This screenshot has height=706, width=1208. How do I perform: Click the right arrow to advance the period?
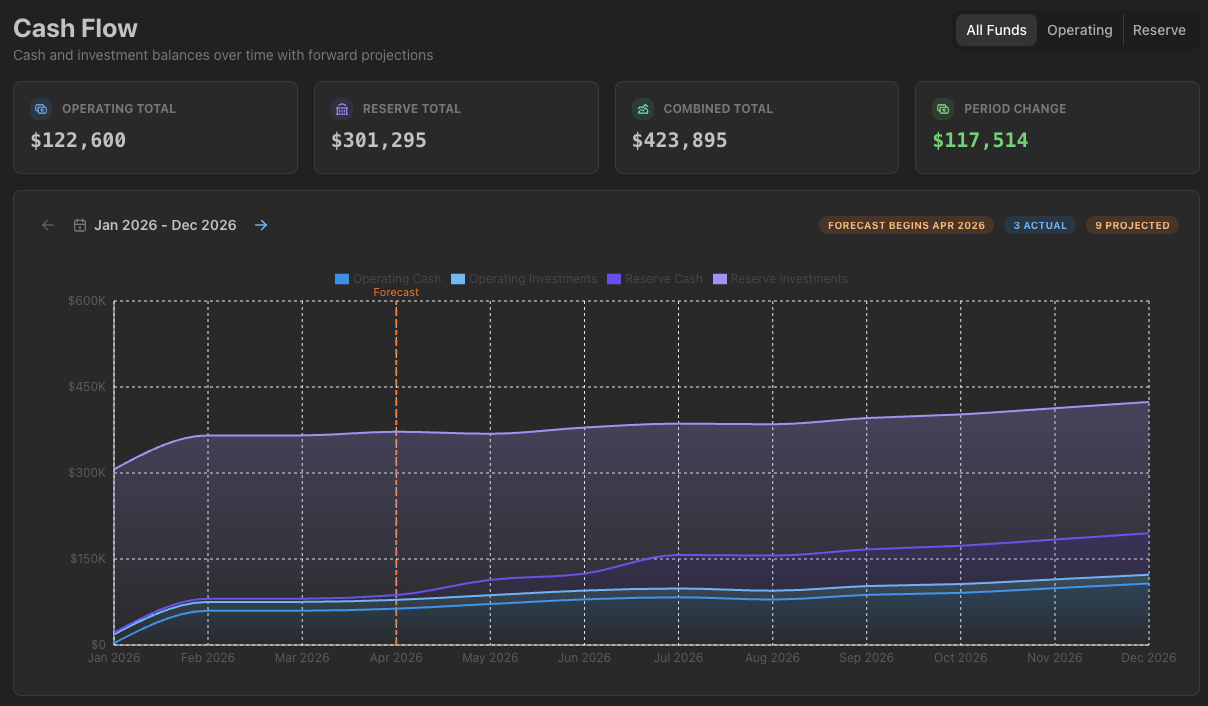(261, 225)
